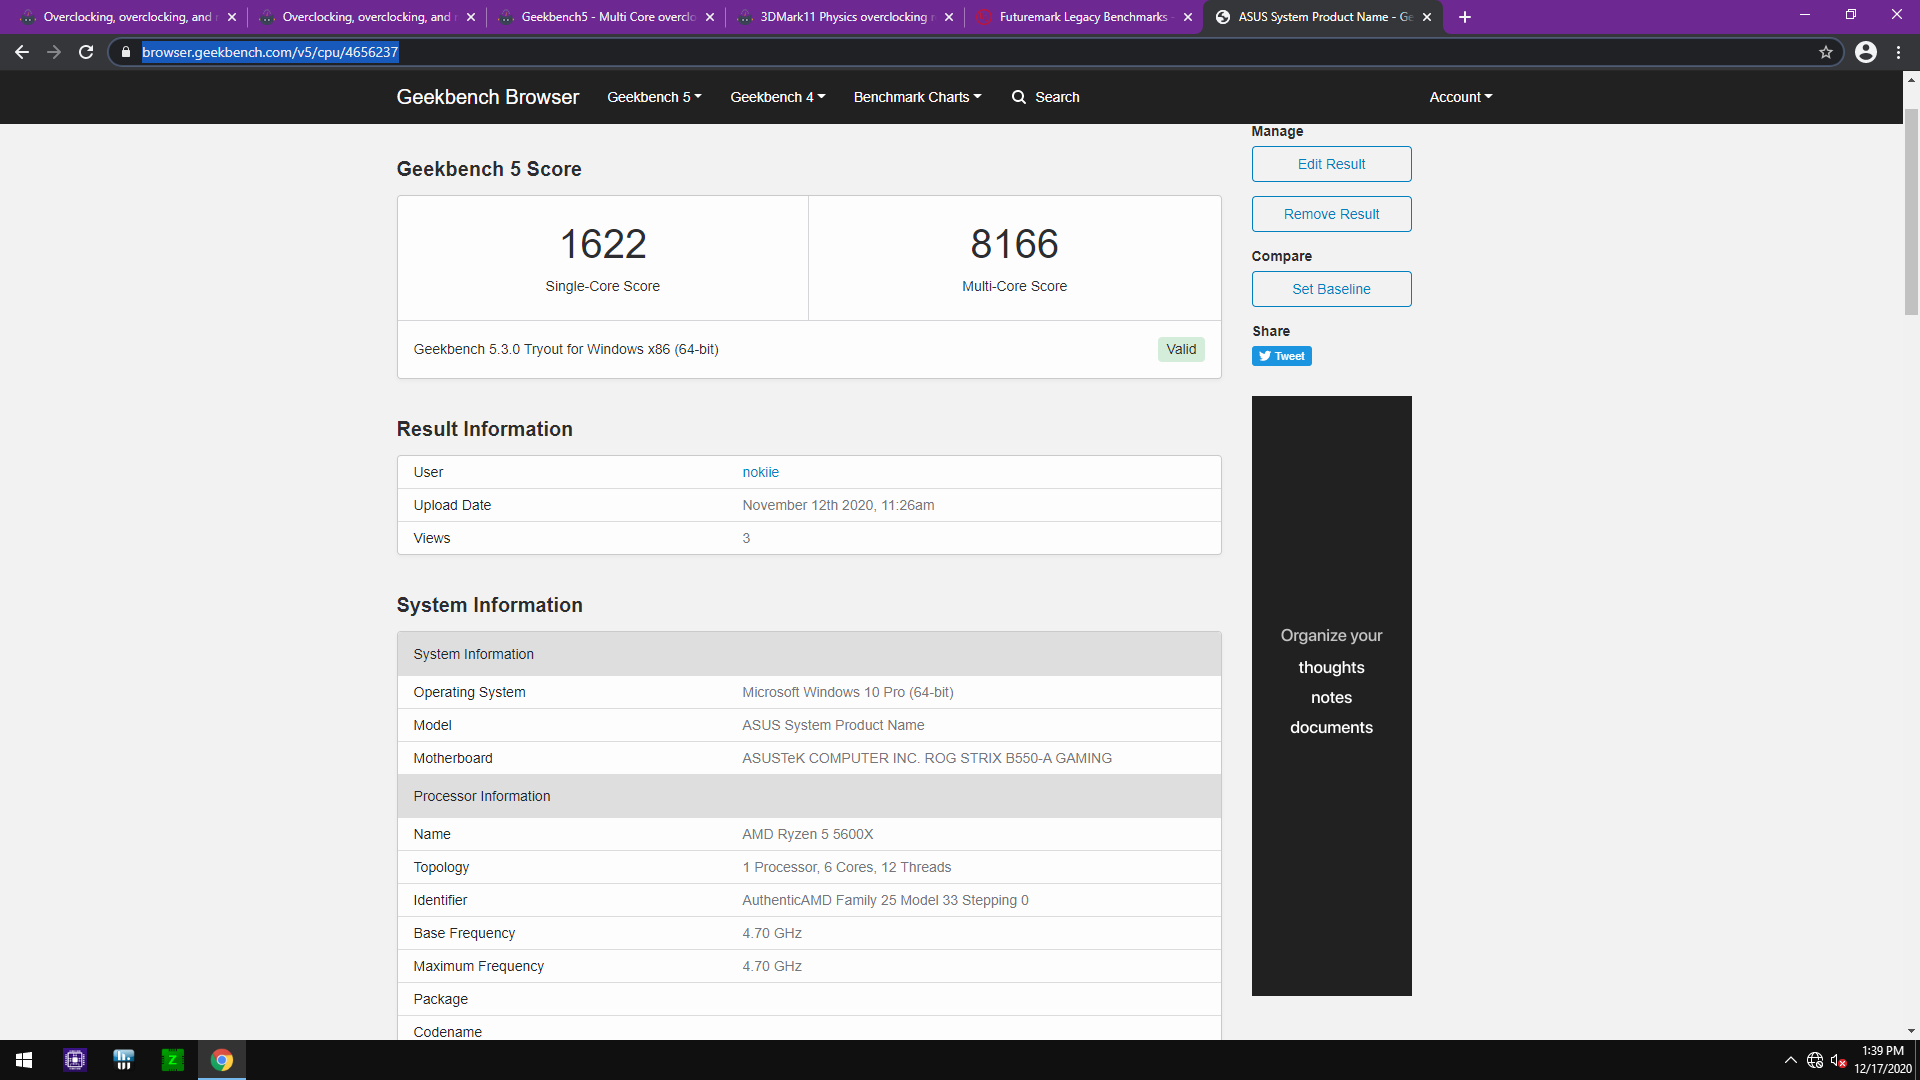Click 1 Processor, 6 Cores, 12 Threads

point(846,867)
